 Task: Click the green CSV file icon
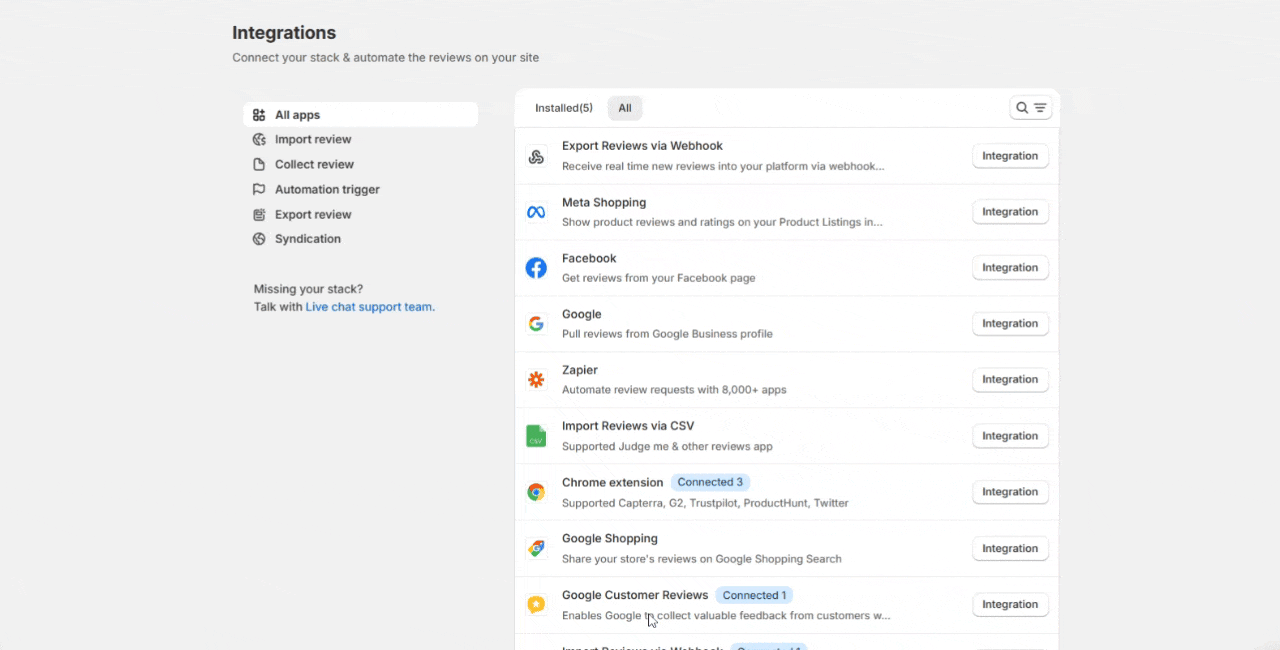coord(536,436)
